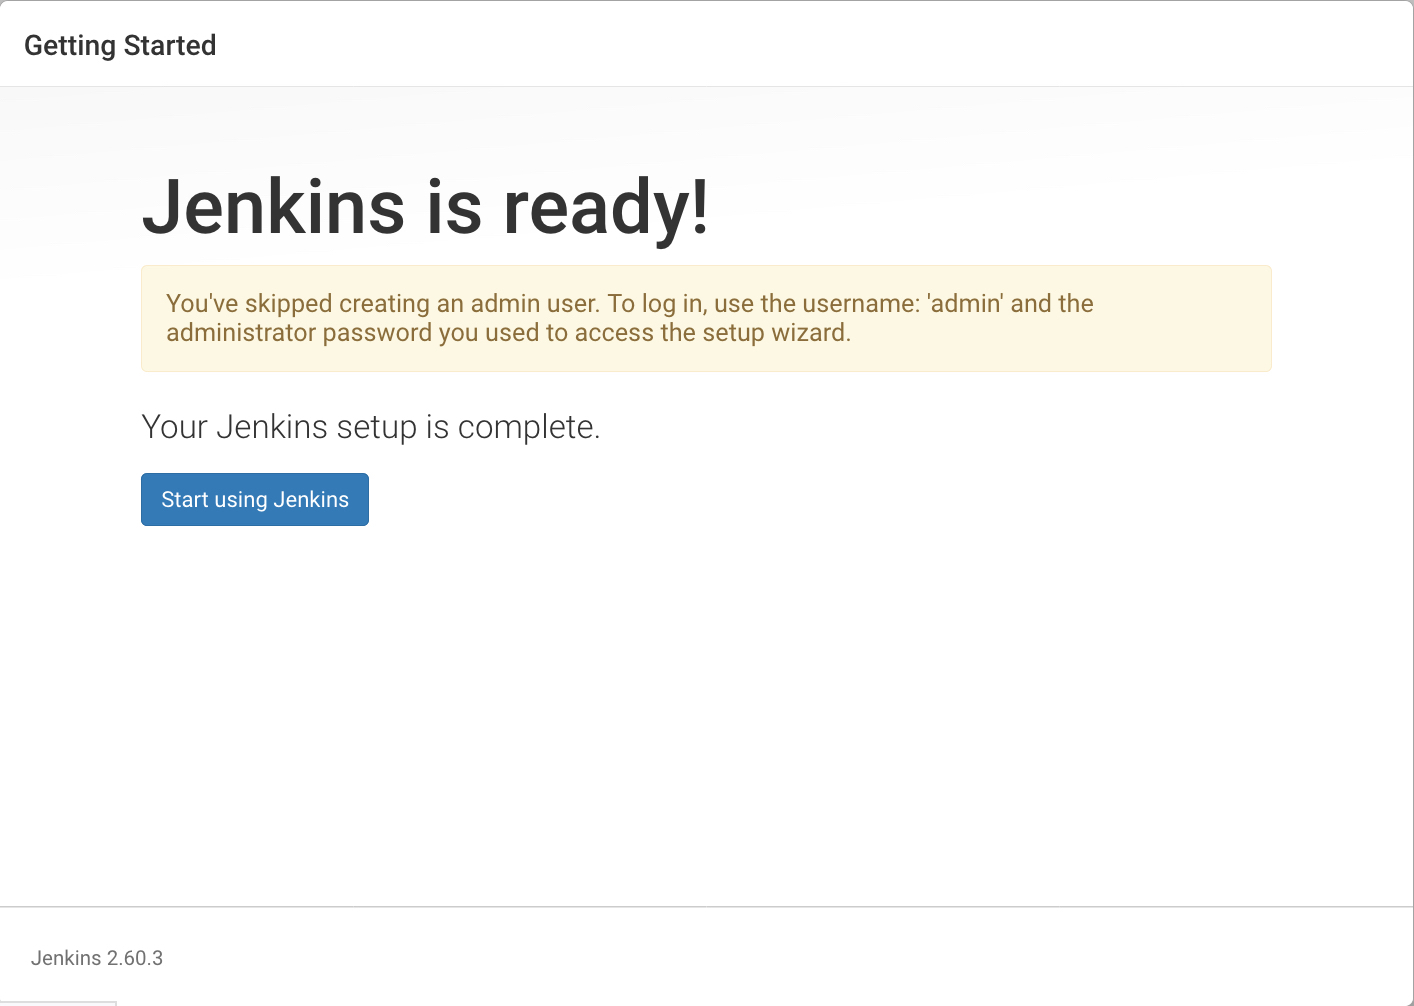1414x1006 pixels.
Task: Click the Jenkins 2.60.3 version text
Action: tap(97, 958)
